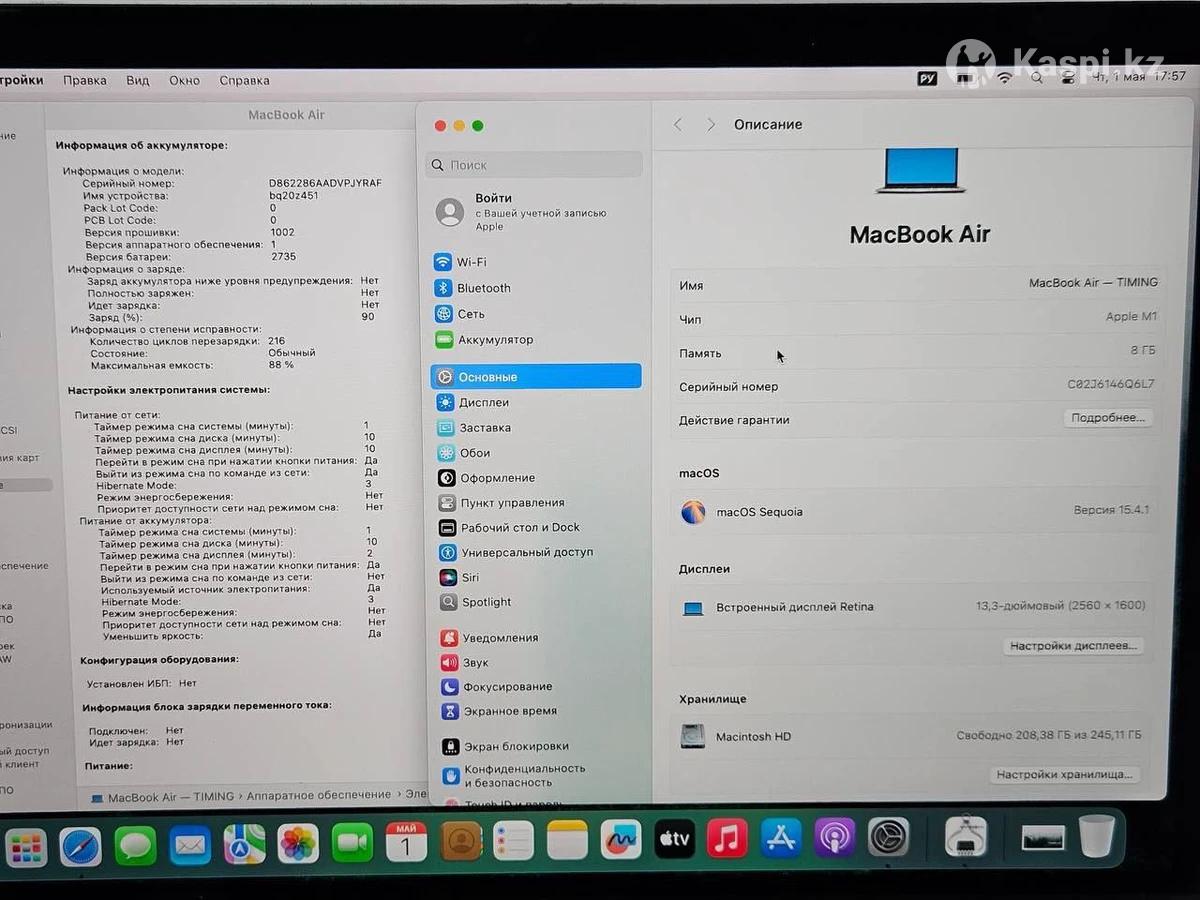
Task: Launch Safari from the Dock
Action: (80, 846)
